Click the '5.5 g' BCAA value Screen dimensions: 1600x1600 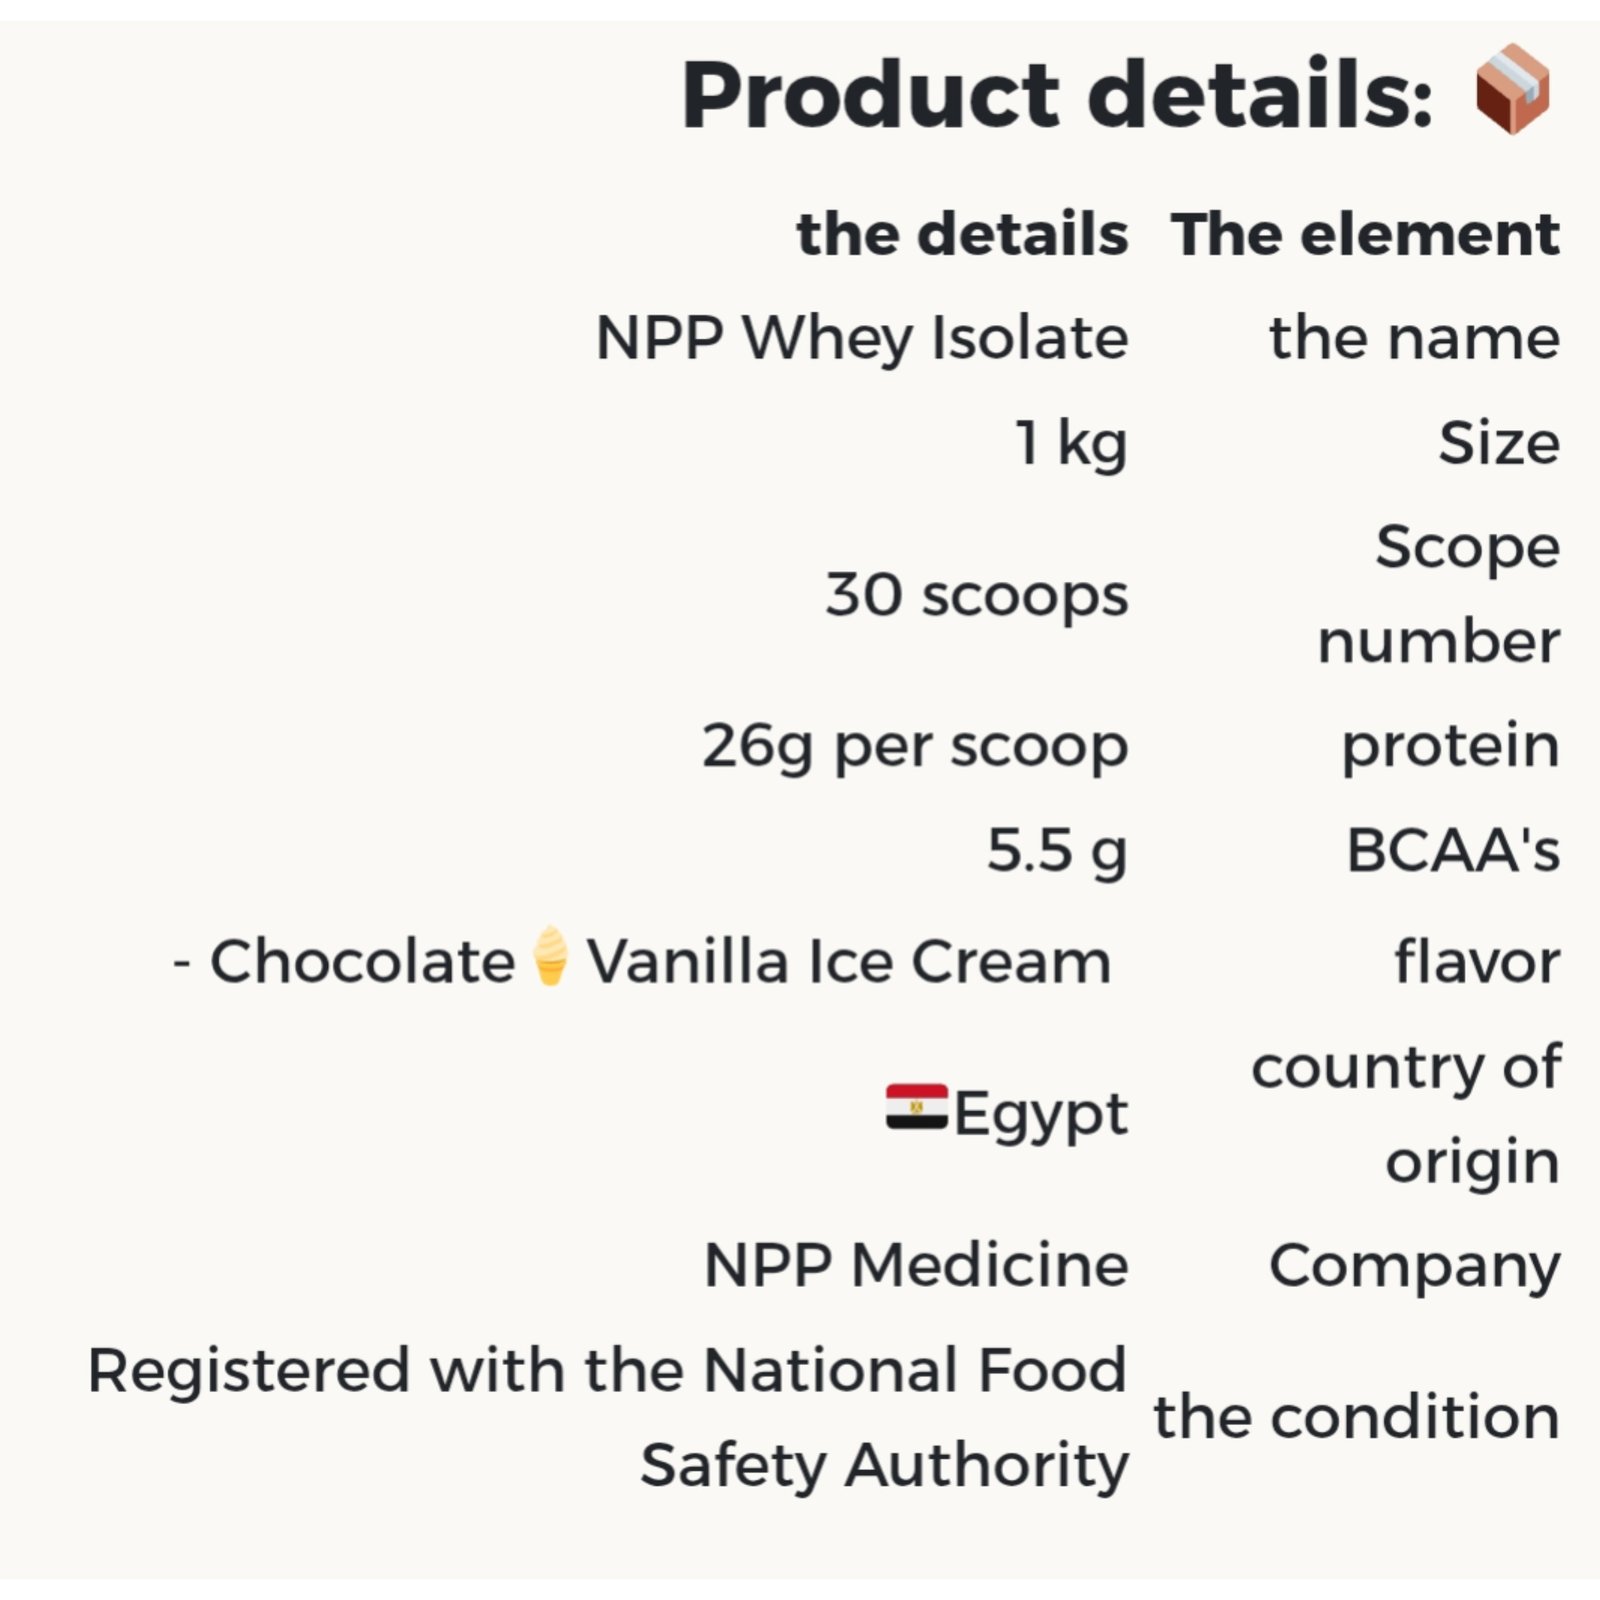1057,852
